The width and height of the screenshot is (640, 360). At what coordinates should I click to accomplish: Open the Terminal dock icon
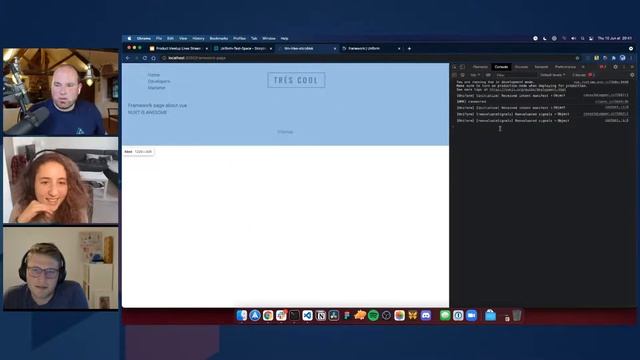tap(294, 315)
